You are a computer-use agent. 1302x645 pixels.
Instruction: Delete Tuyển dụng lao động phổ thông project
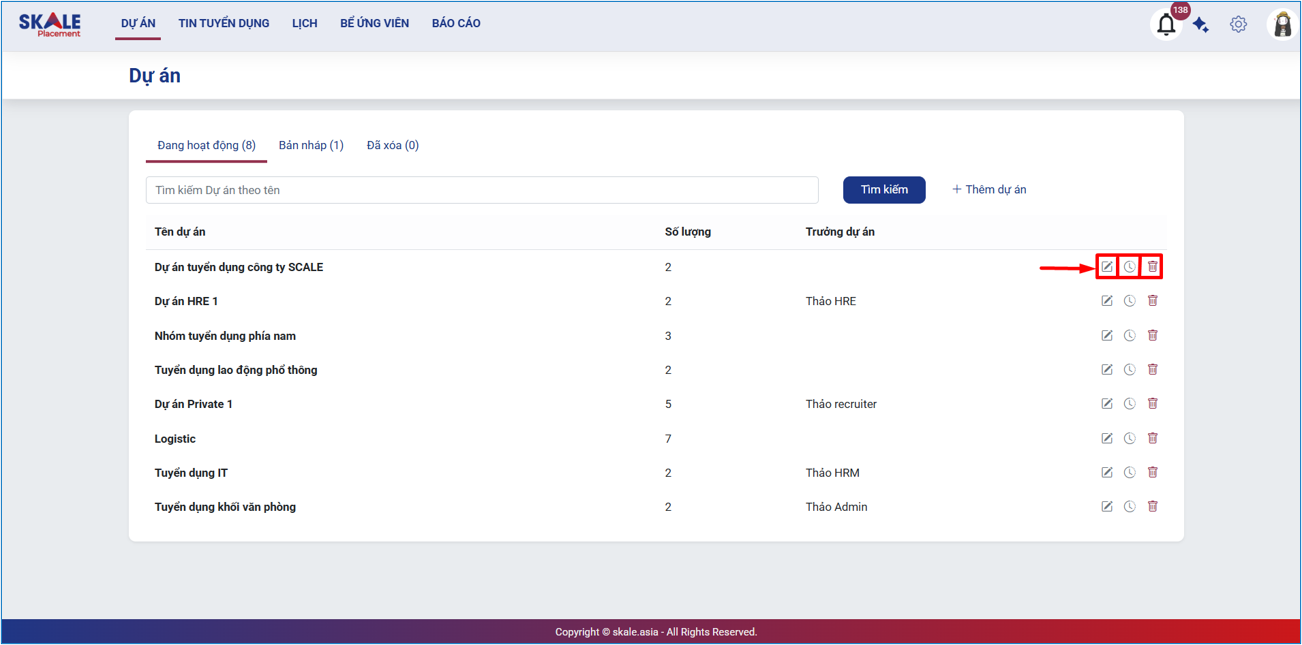point(1152,370)
